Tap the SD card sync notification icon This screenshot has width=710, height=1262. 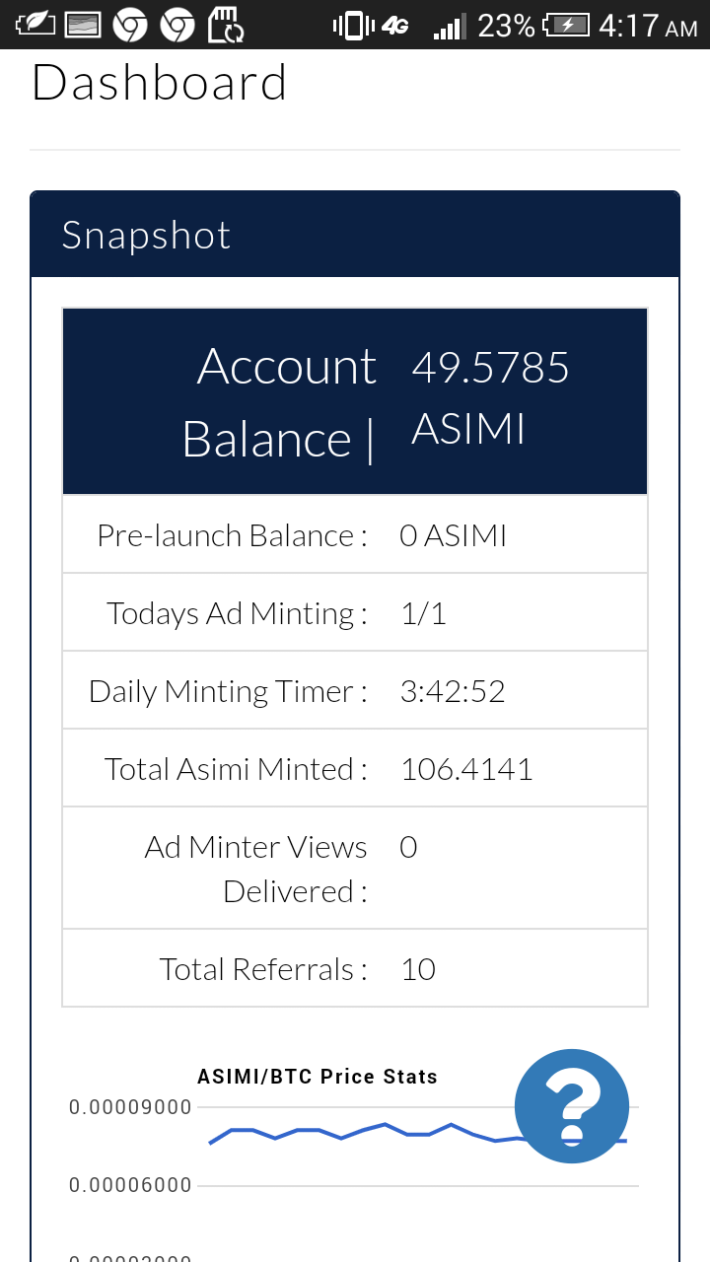click(x=226, y=25)
